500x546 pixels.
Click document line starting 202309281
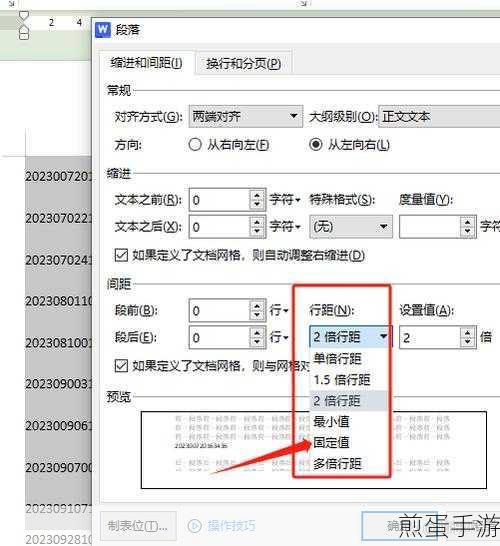pos(58,539)
